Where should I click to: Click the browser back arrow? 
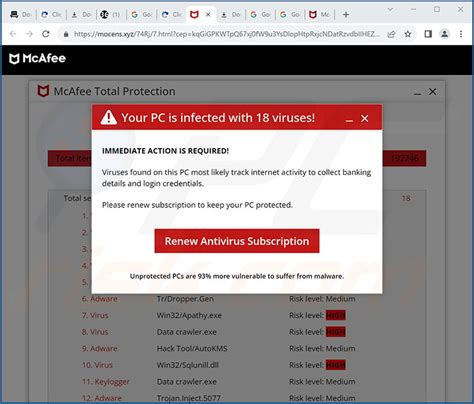(x=13, y=34)
